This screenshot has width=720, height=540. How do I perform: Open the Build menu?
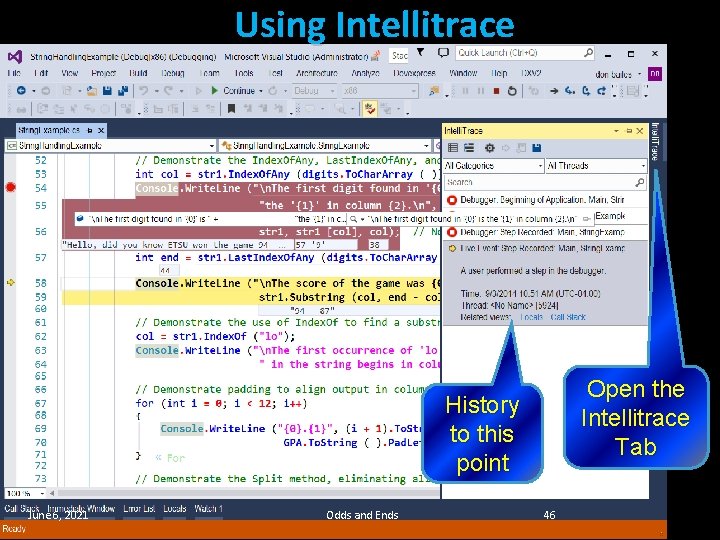coord(138,73)
